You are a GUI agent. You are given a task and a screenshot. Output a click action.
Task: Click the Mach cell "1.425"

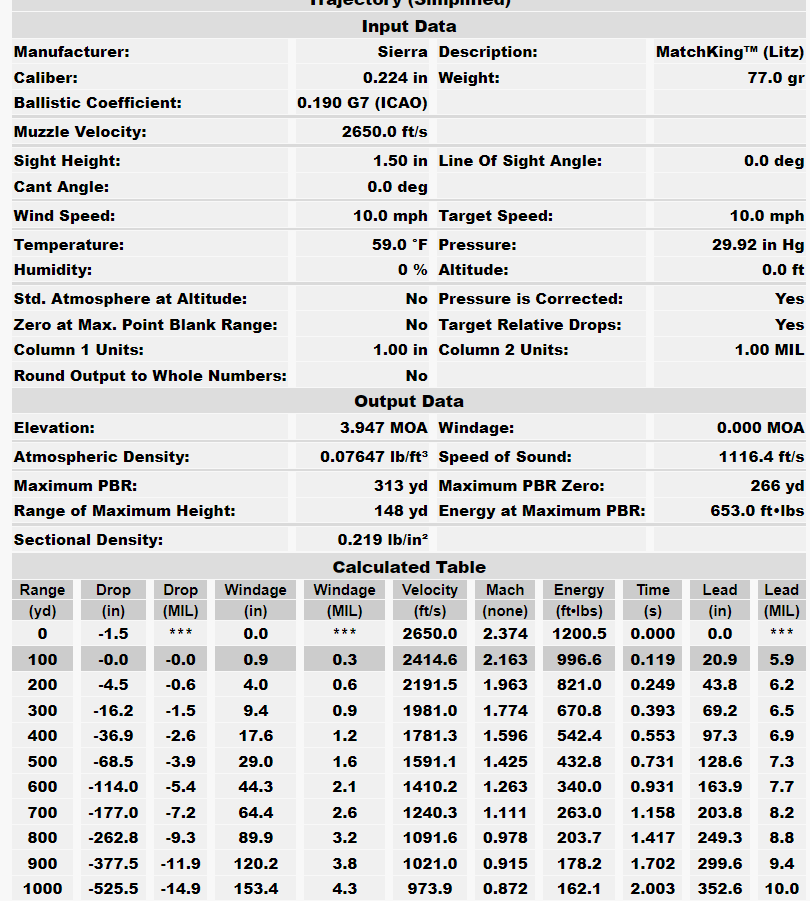tap(505, 762)
